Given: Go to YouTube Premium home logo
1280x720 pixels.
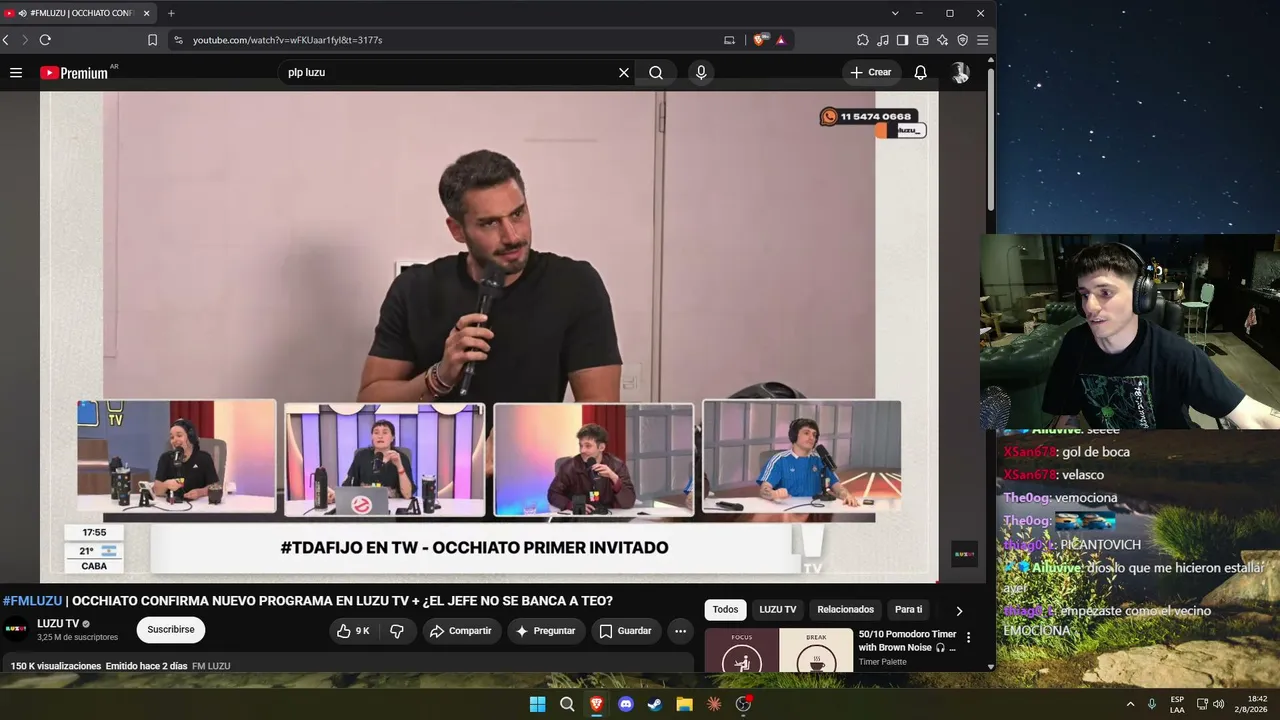Looking at the screenshot, I should 74,73.
